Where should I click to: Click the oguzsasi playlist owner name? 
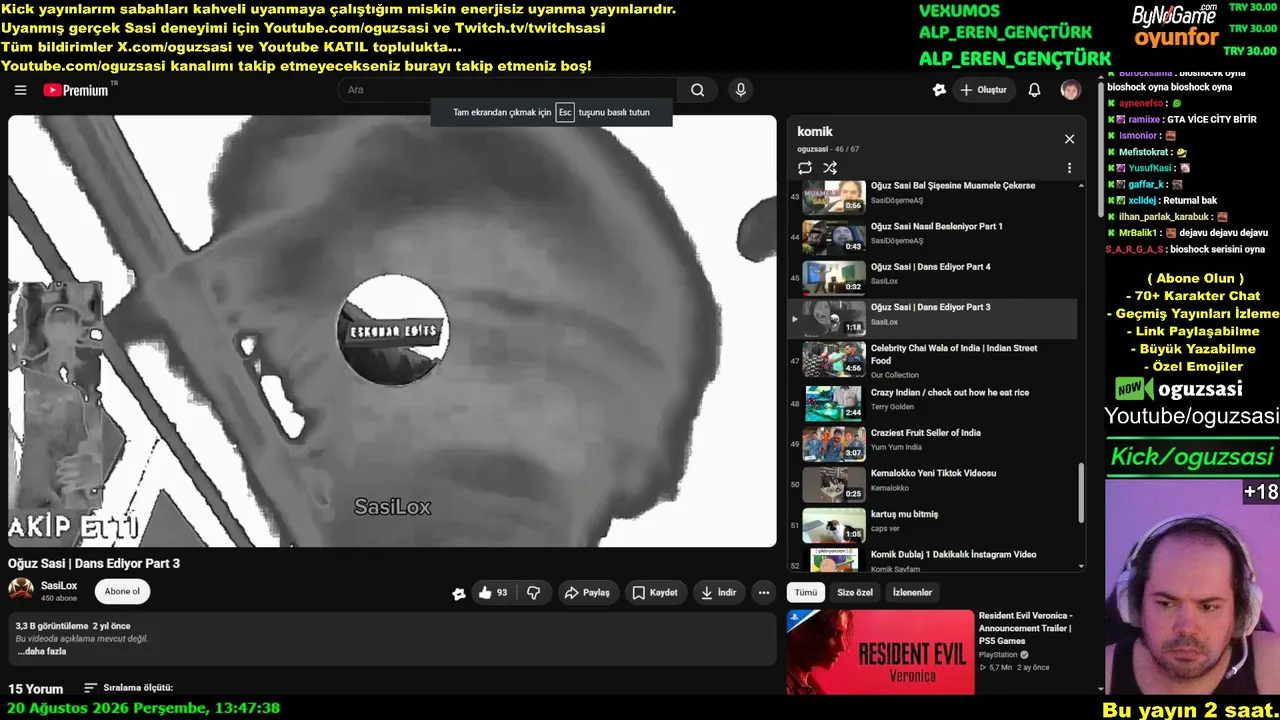(813, 149)
